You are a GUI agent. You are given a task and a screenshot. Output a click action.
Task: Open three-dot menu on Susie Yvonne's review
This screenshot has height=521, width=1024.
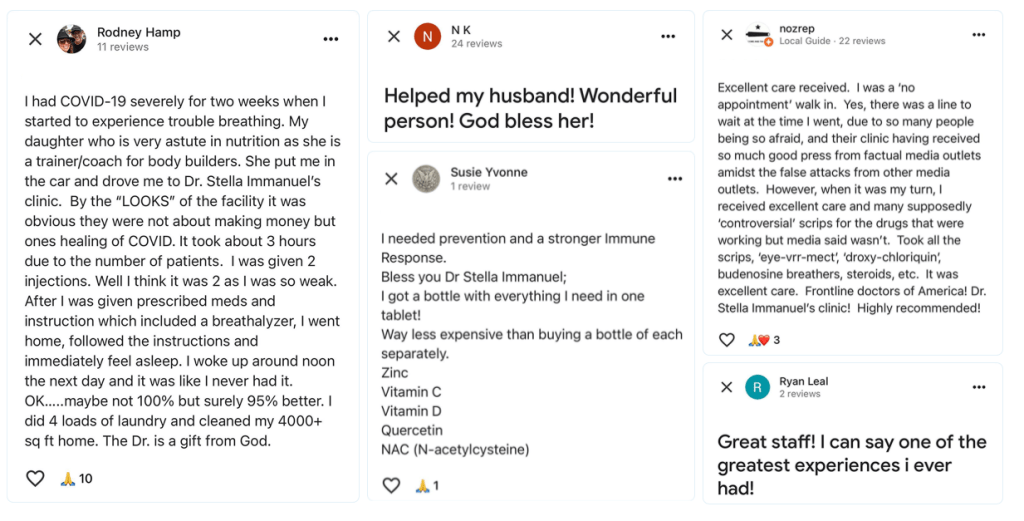(x=675, y=179)
